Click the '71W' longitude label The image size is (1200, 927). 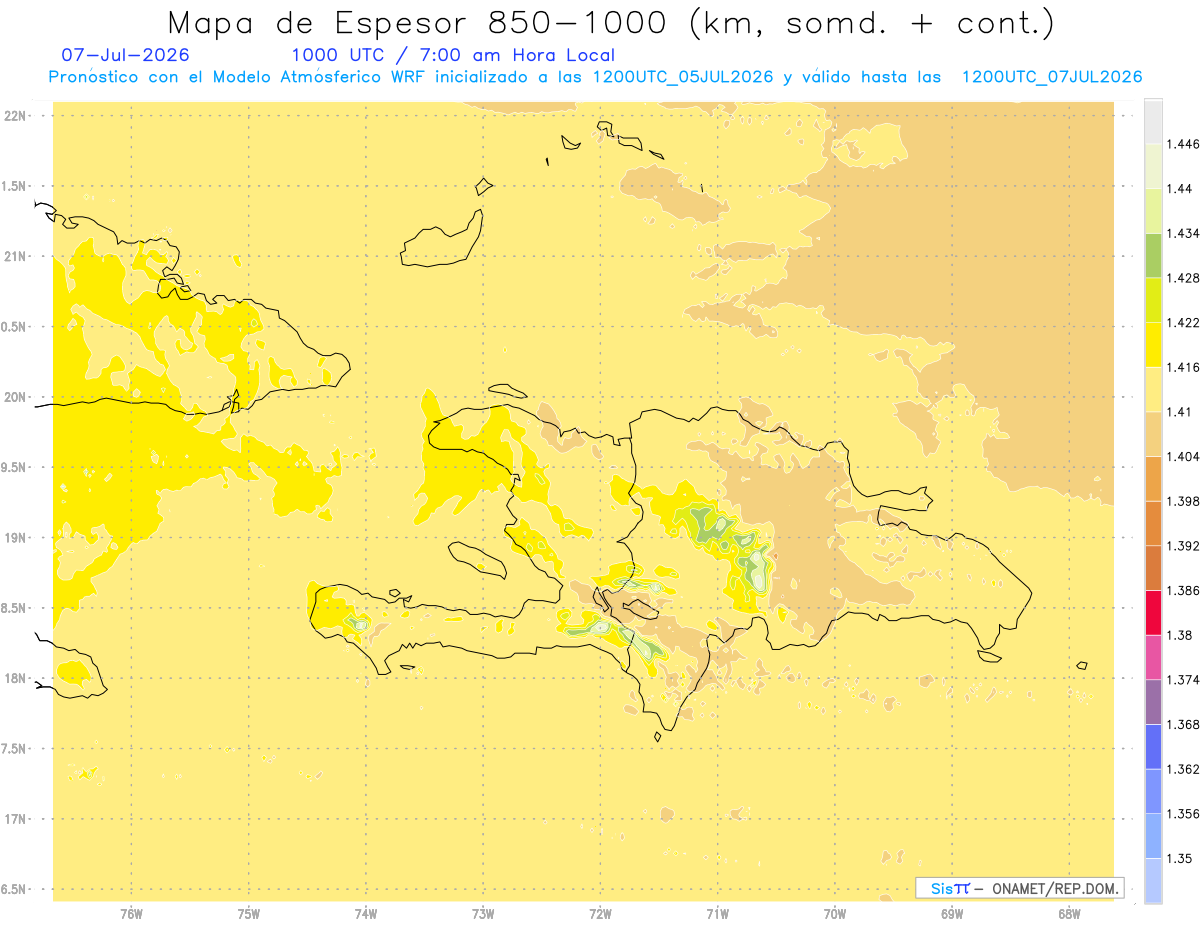point(717,913)
